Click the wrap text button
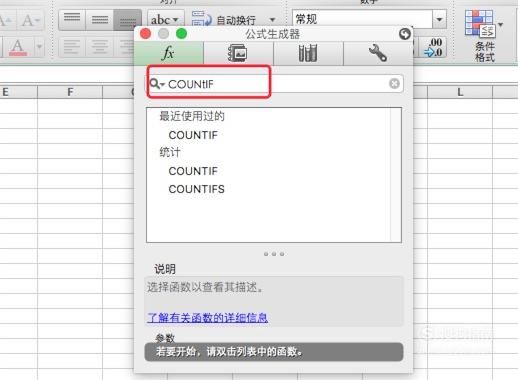Viewport: 518px width, 380px height. pyautogui.click(x=233, y=20)
